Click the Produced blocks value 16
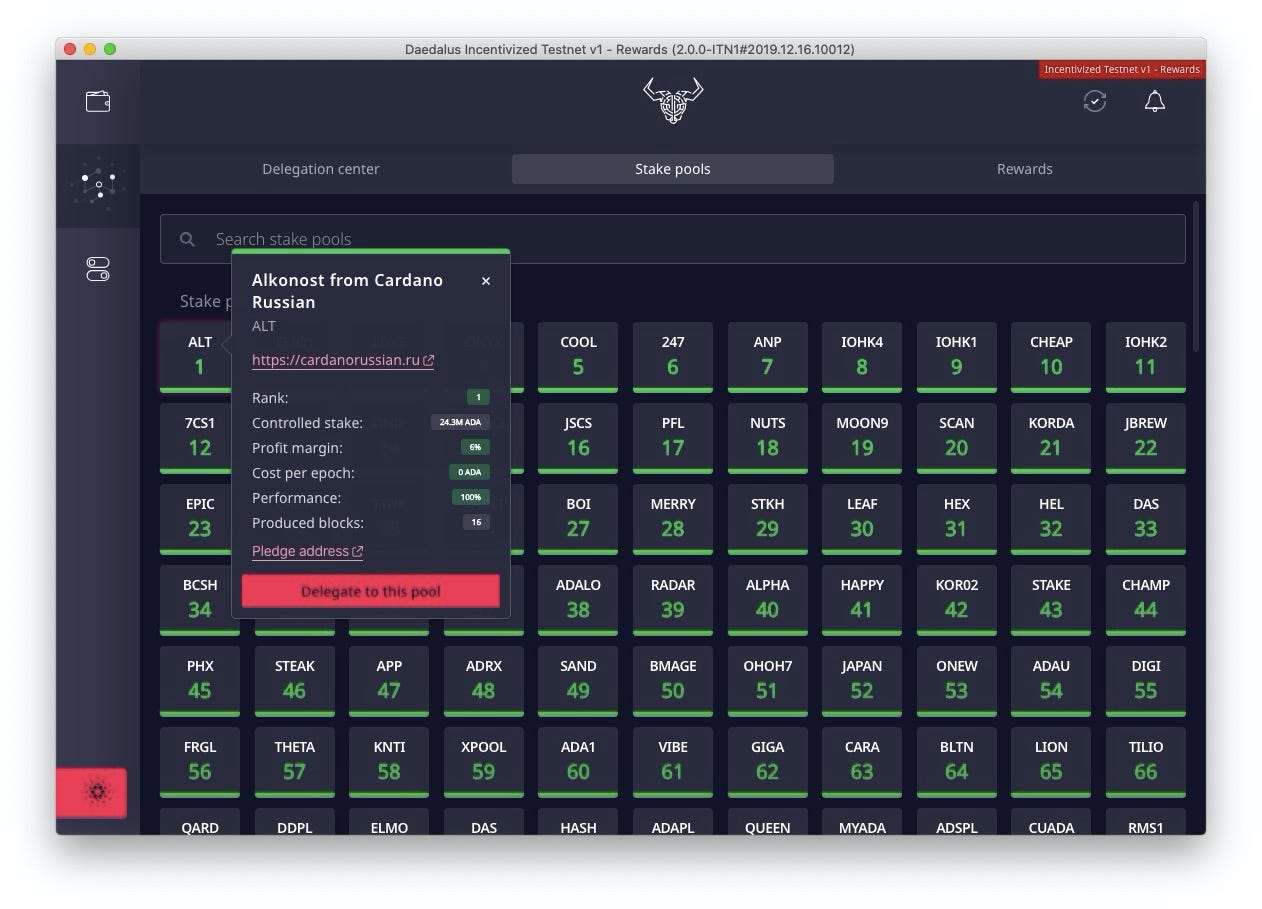The height and width of the screenshot is (909, 1262). click(476, 522)
